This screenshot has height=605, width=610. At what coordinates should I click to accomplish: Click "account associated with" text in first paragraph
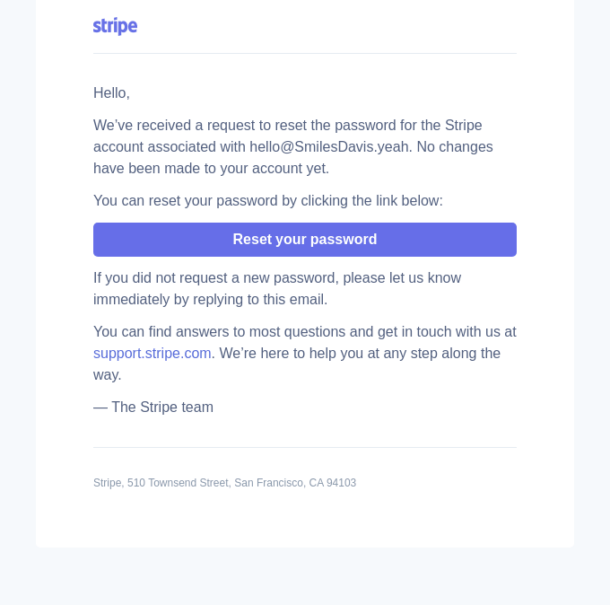coord(169,147)
